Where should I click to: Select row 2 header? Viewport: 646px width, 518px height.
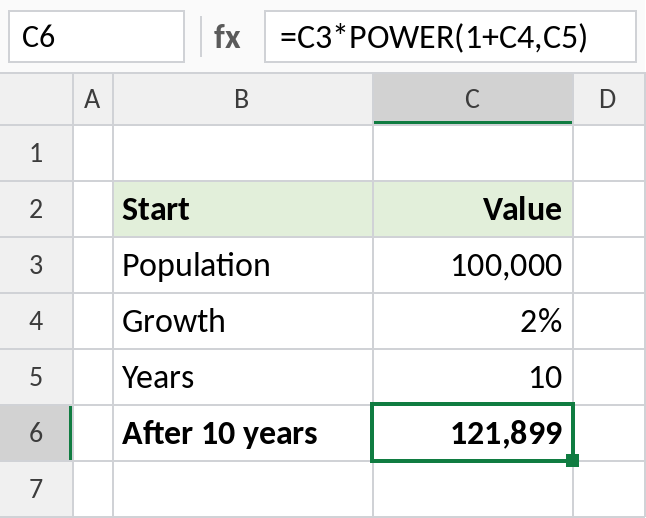[x=36, y=209]
